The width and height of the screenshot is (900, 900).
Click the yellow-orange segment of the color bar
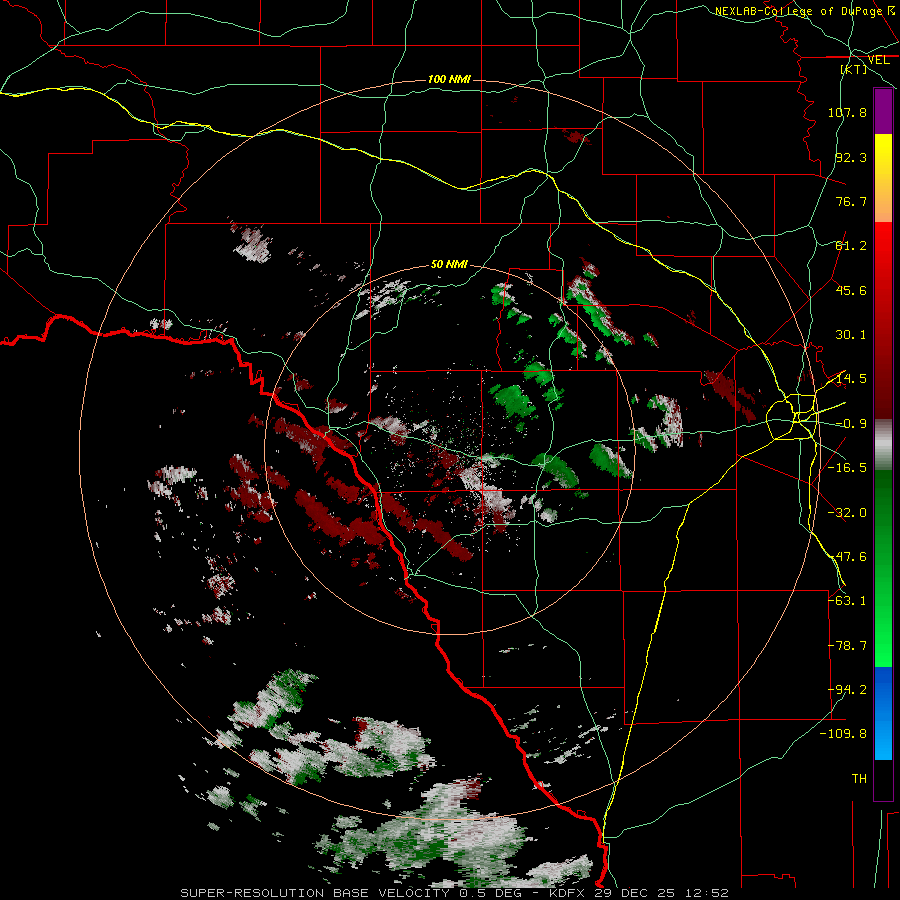[x=883, y=178]
